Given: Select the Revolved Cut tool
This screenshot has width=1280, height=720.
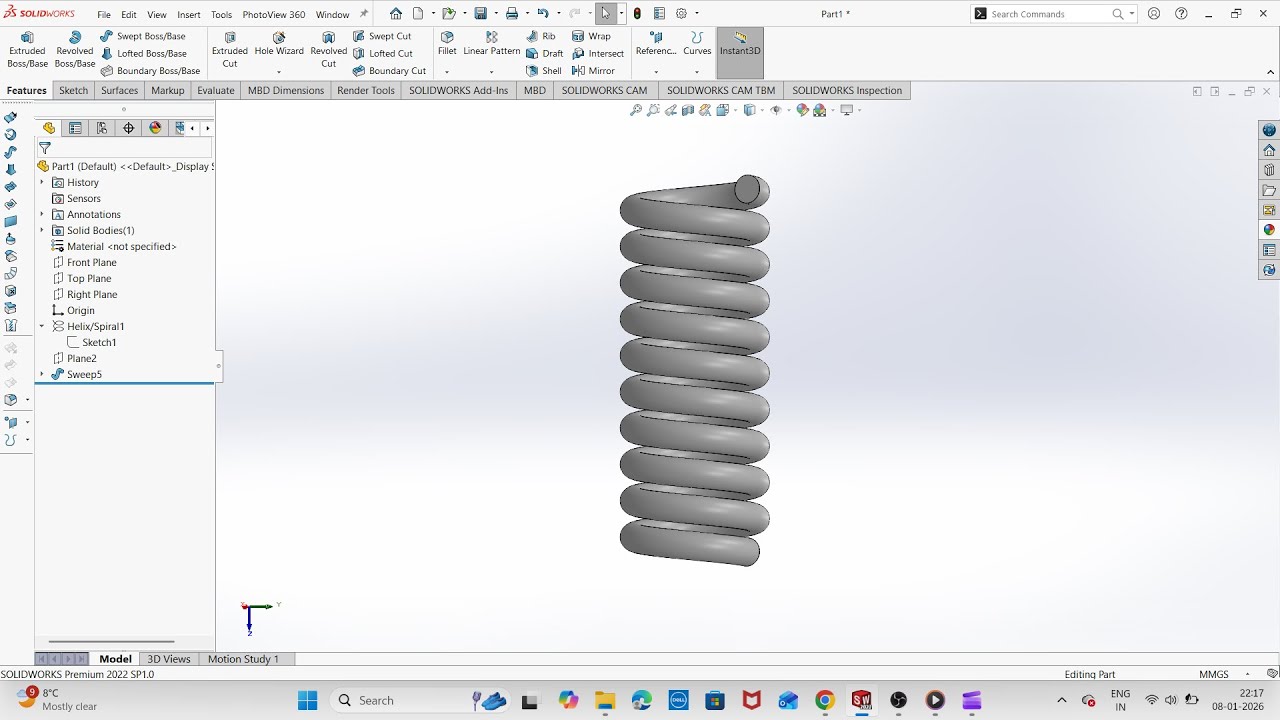Looking at the screenshot, I should 328,50.
